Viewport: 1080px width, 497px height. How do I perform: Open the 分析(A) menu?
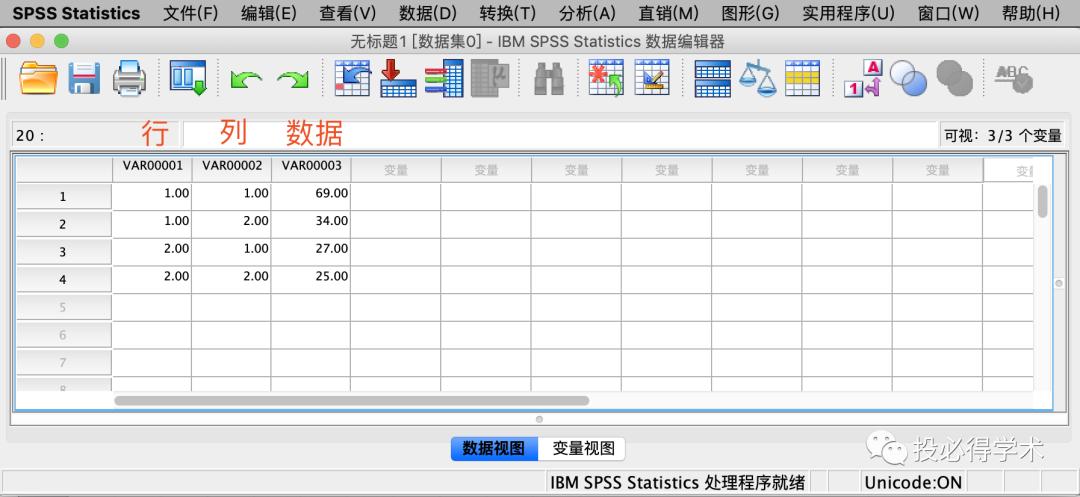[587, 13]
